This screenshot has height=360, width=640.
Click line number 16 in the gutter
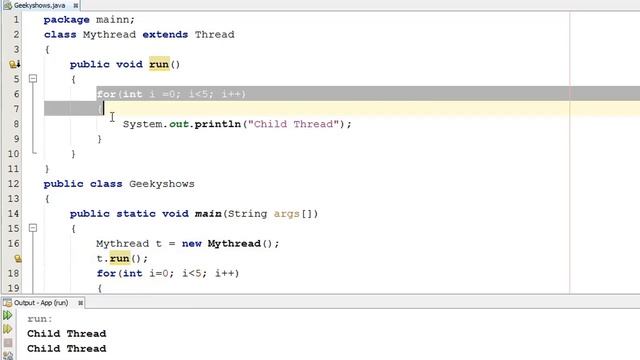tap(13, 243)
